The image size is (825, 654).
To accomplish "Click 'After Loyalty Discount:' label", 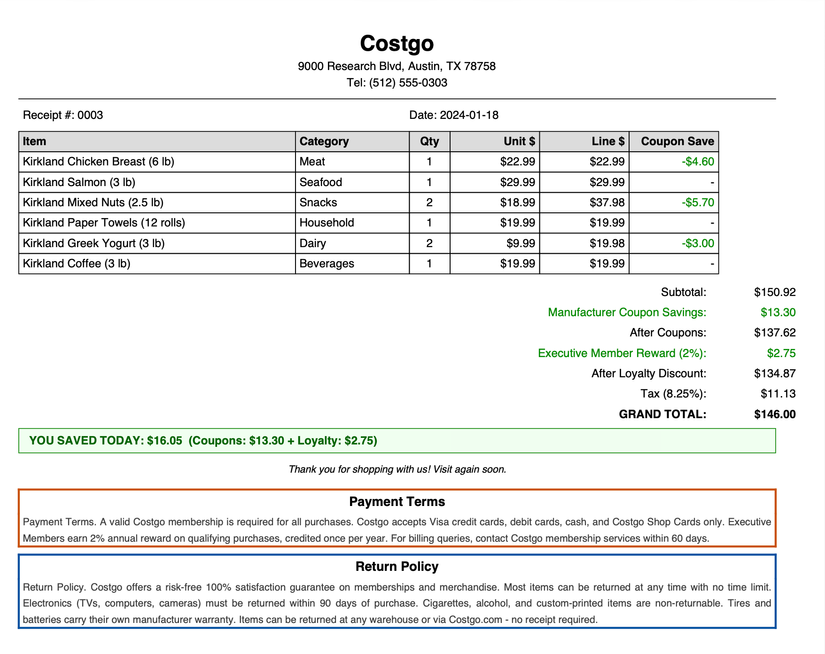I will (649, 374).
